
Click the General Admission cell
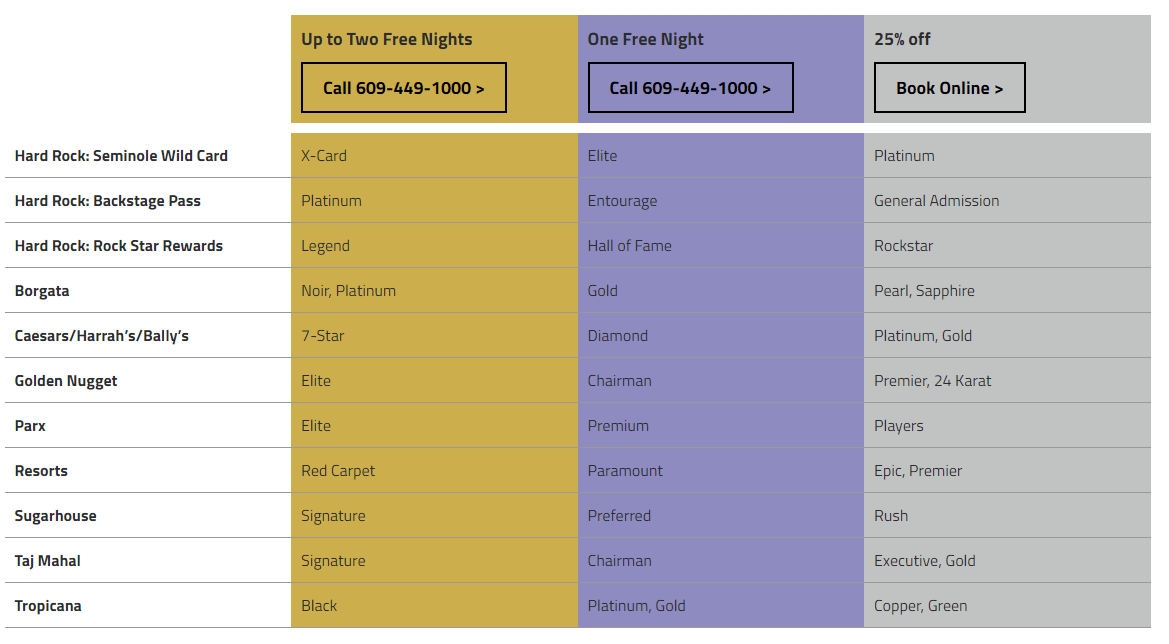[936, 201]
